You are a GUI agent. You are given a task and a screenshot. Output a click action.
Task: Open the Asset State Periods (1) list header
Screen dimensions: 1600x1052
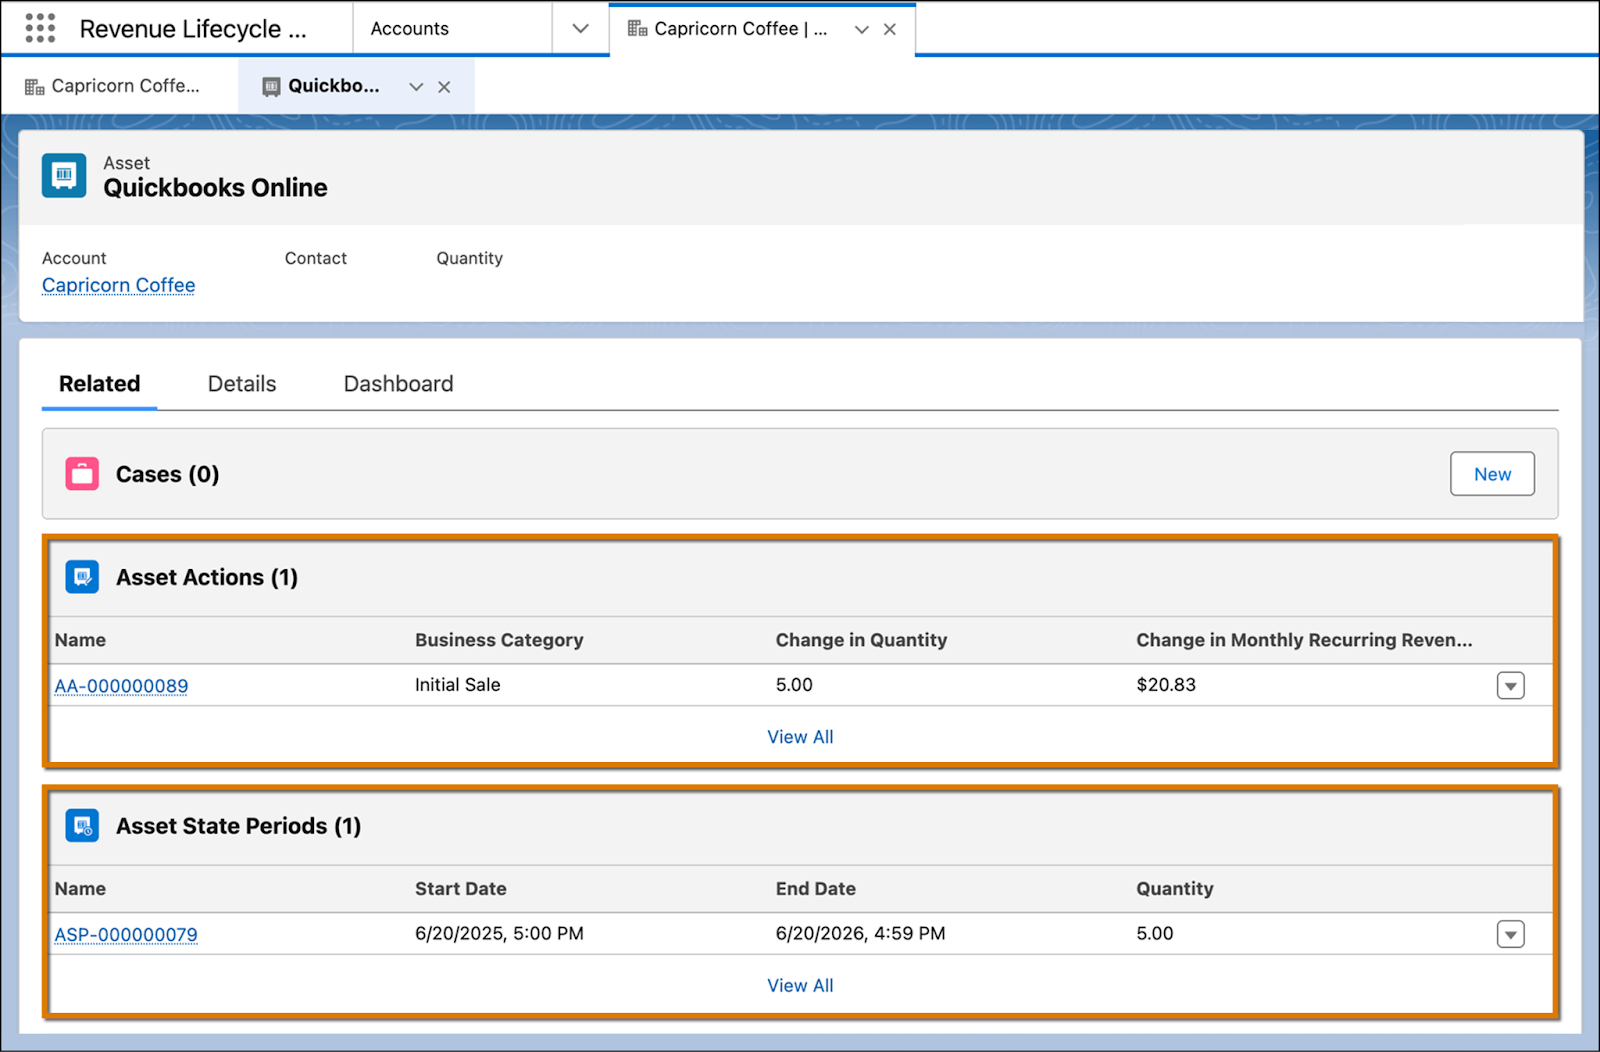pyautogui.click(x=238, y=826)
